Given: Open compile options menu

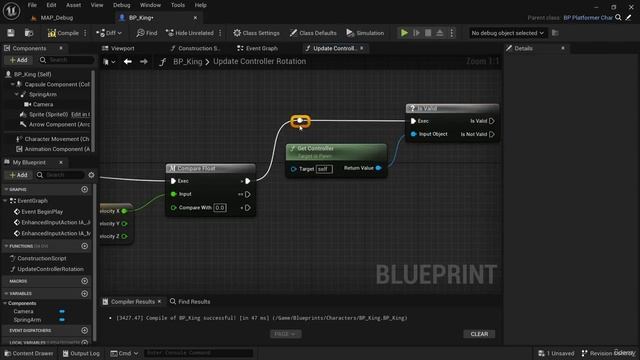Looking at the screenshot, I should [x=85, y=33].
